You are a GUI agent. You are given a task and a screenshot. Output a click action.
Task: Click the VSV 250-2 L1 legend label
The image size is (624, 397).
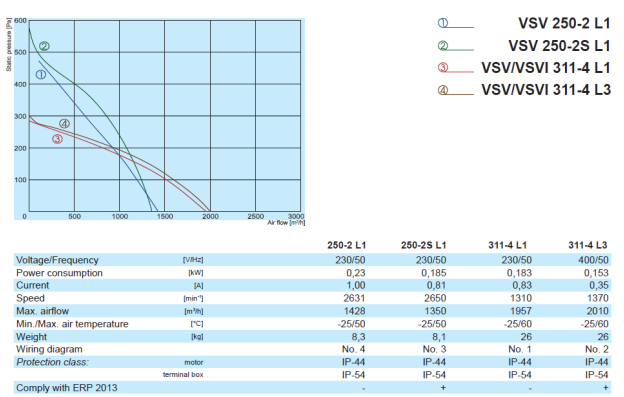click(x=564, y=23)
